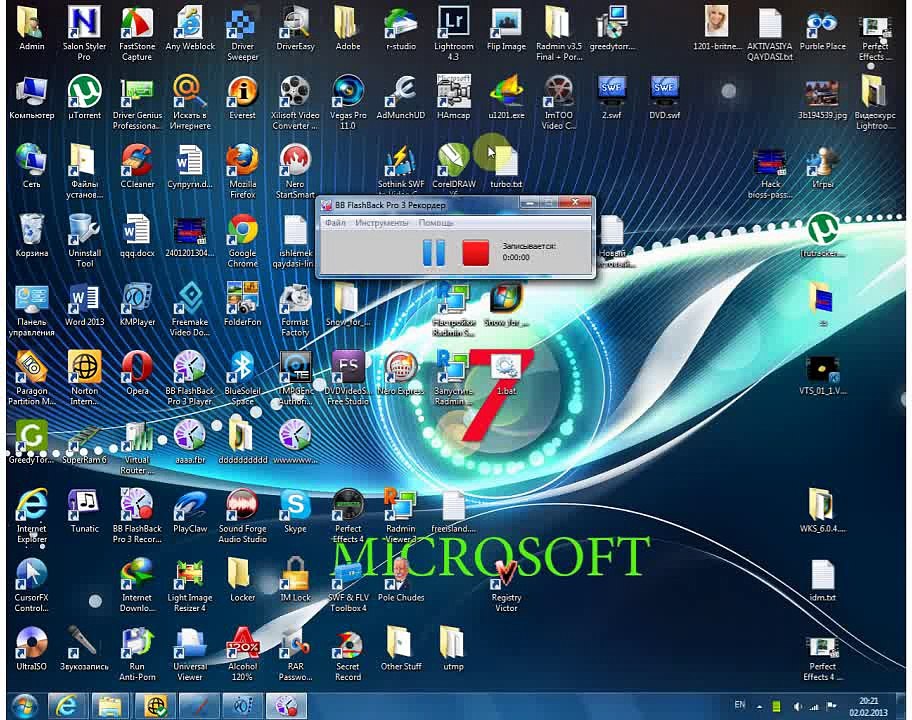Select the Skype desktop icon
The image size is (912, 720).
coord(295,511)
